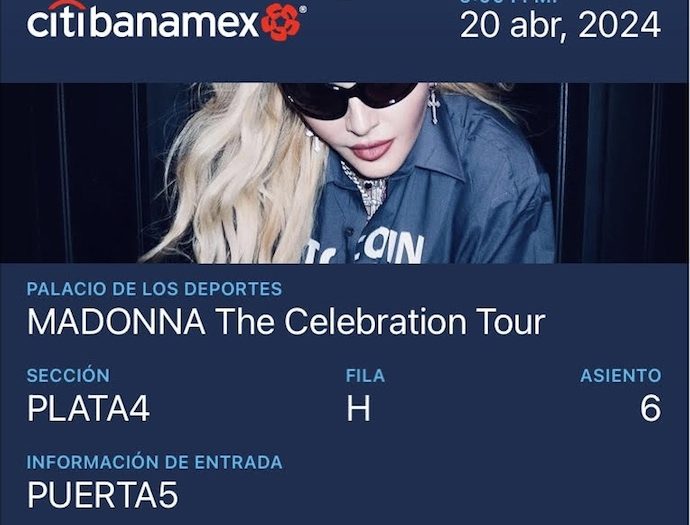
Task: Click the citibanamex logo text
Action: pyautogui.click(x=143, y=21)
